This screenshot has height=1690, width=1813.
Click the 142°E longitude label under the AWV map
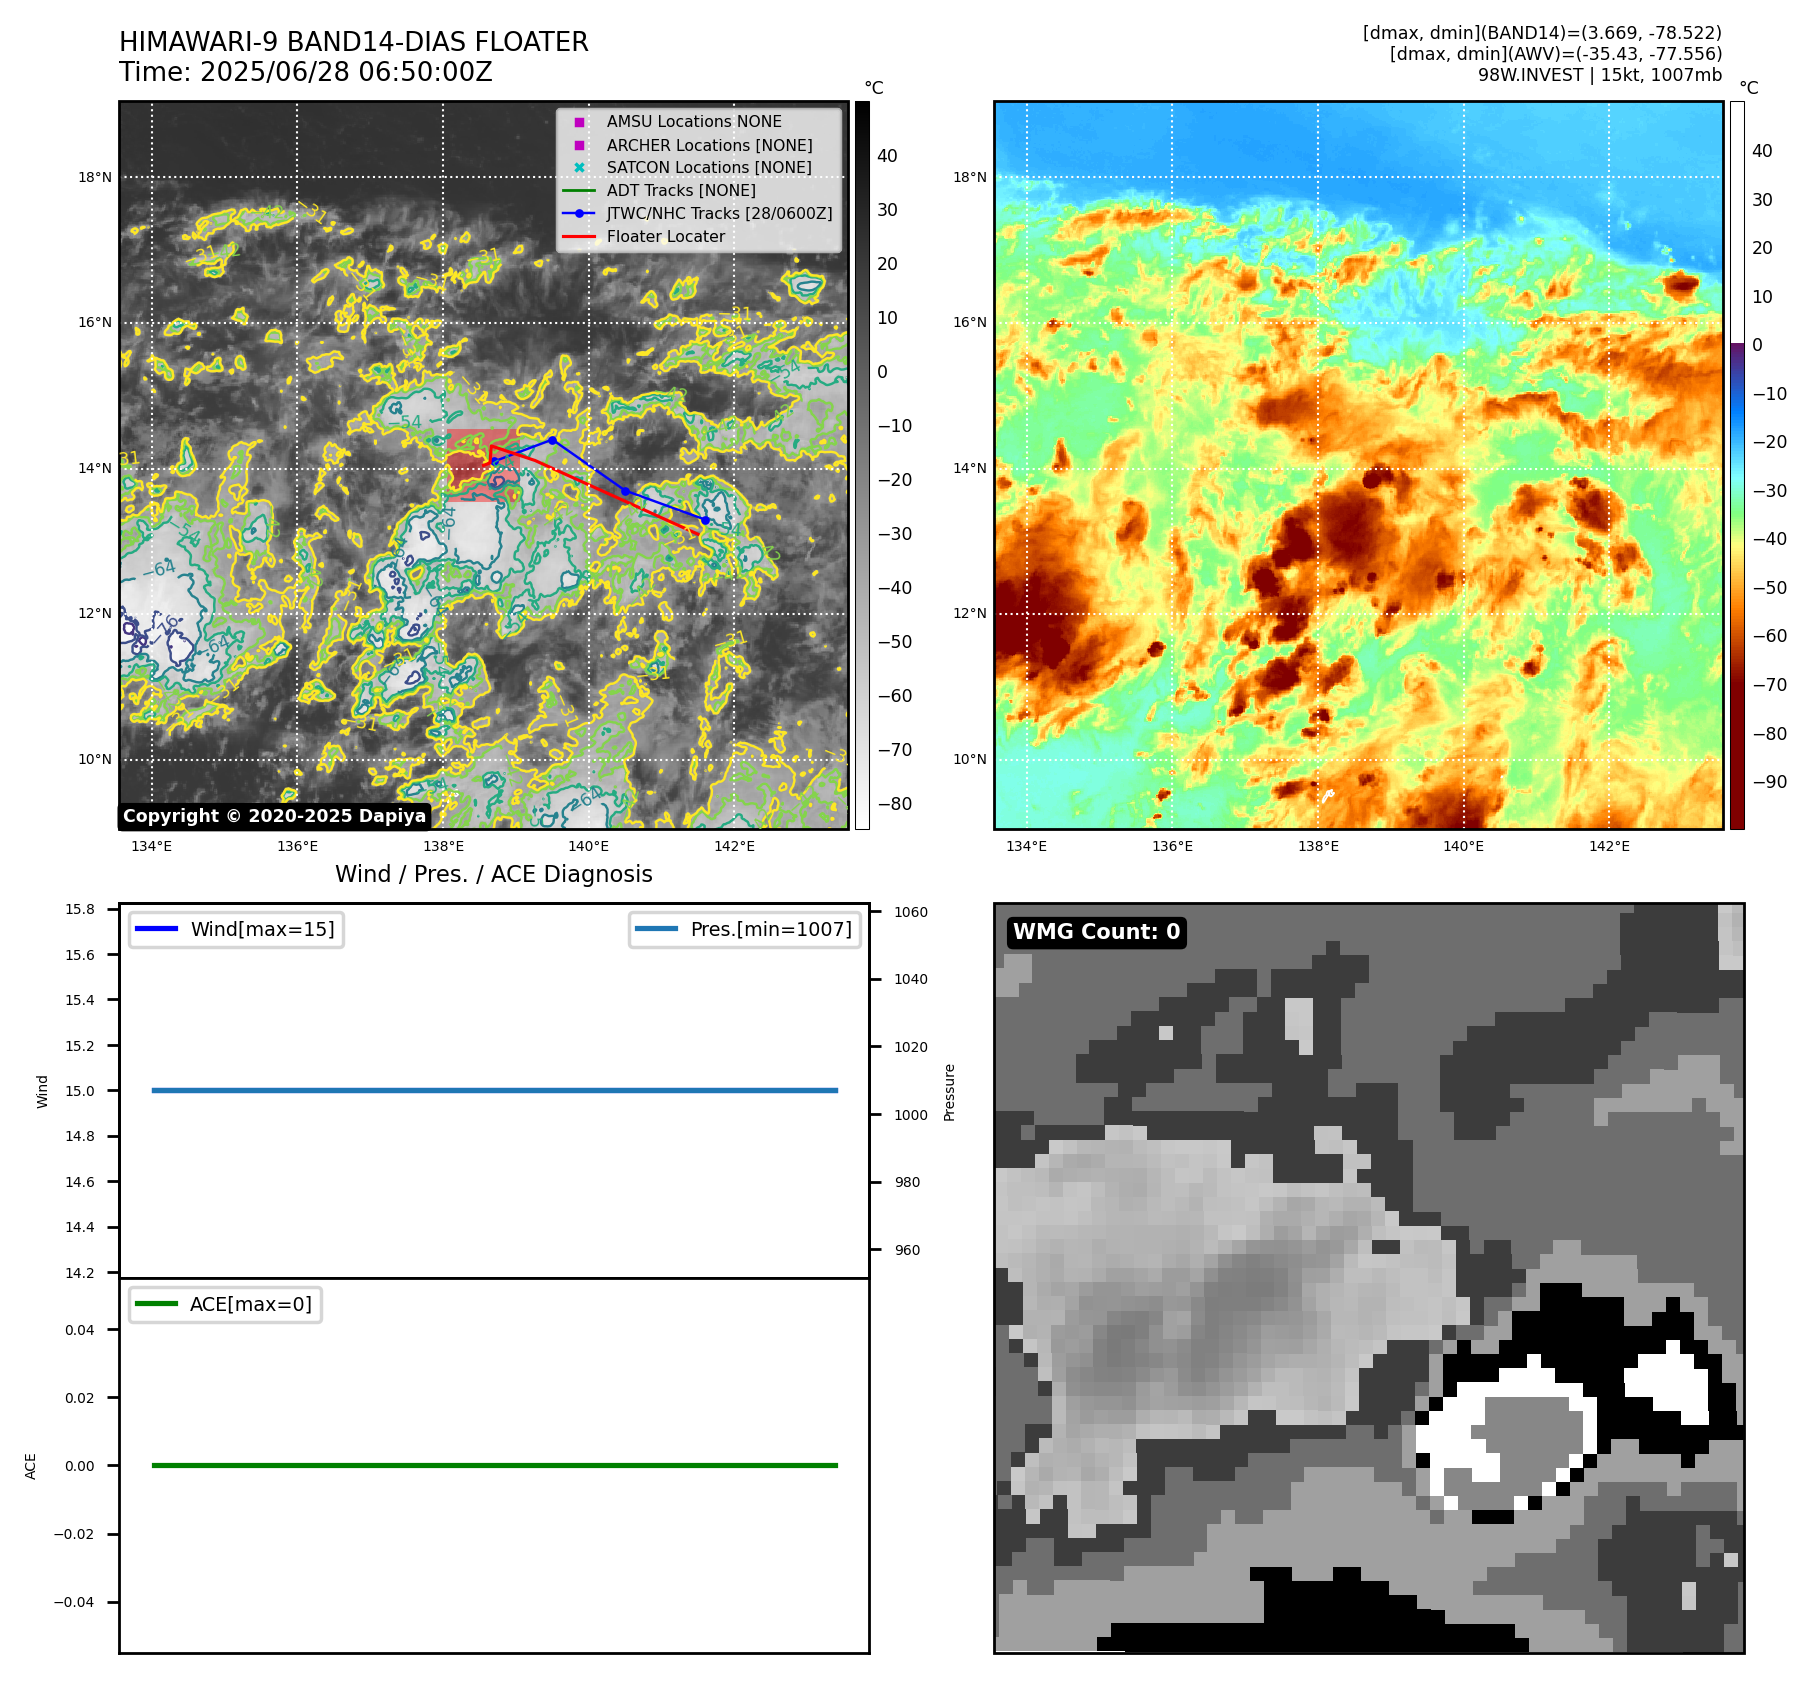pos(1609,846)
